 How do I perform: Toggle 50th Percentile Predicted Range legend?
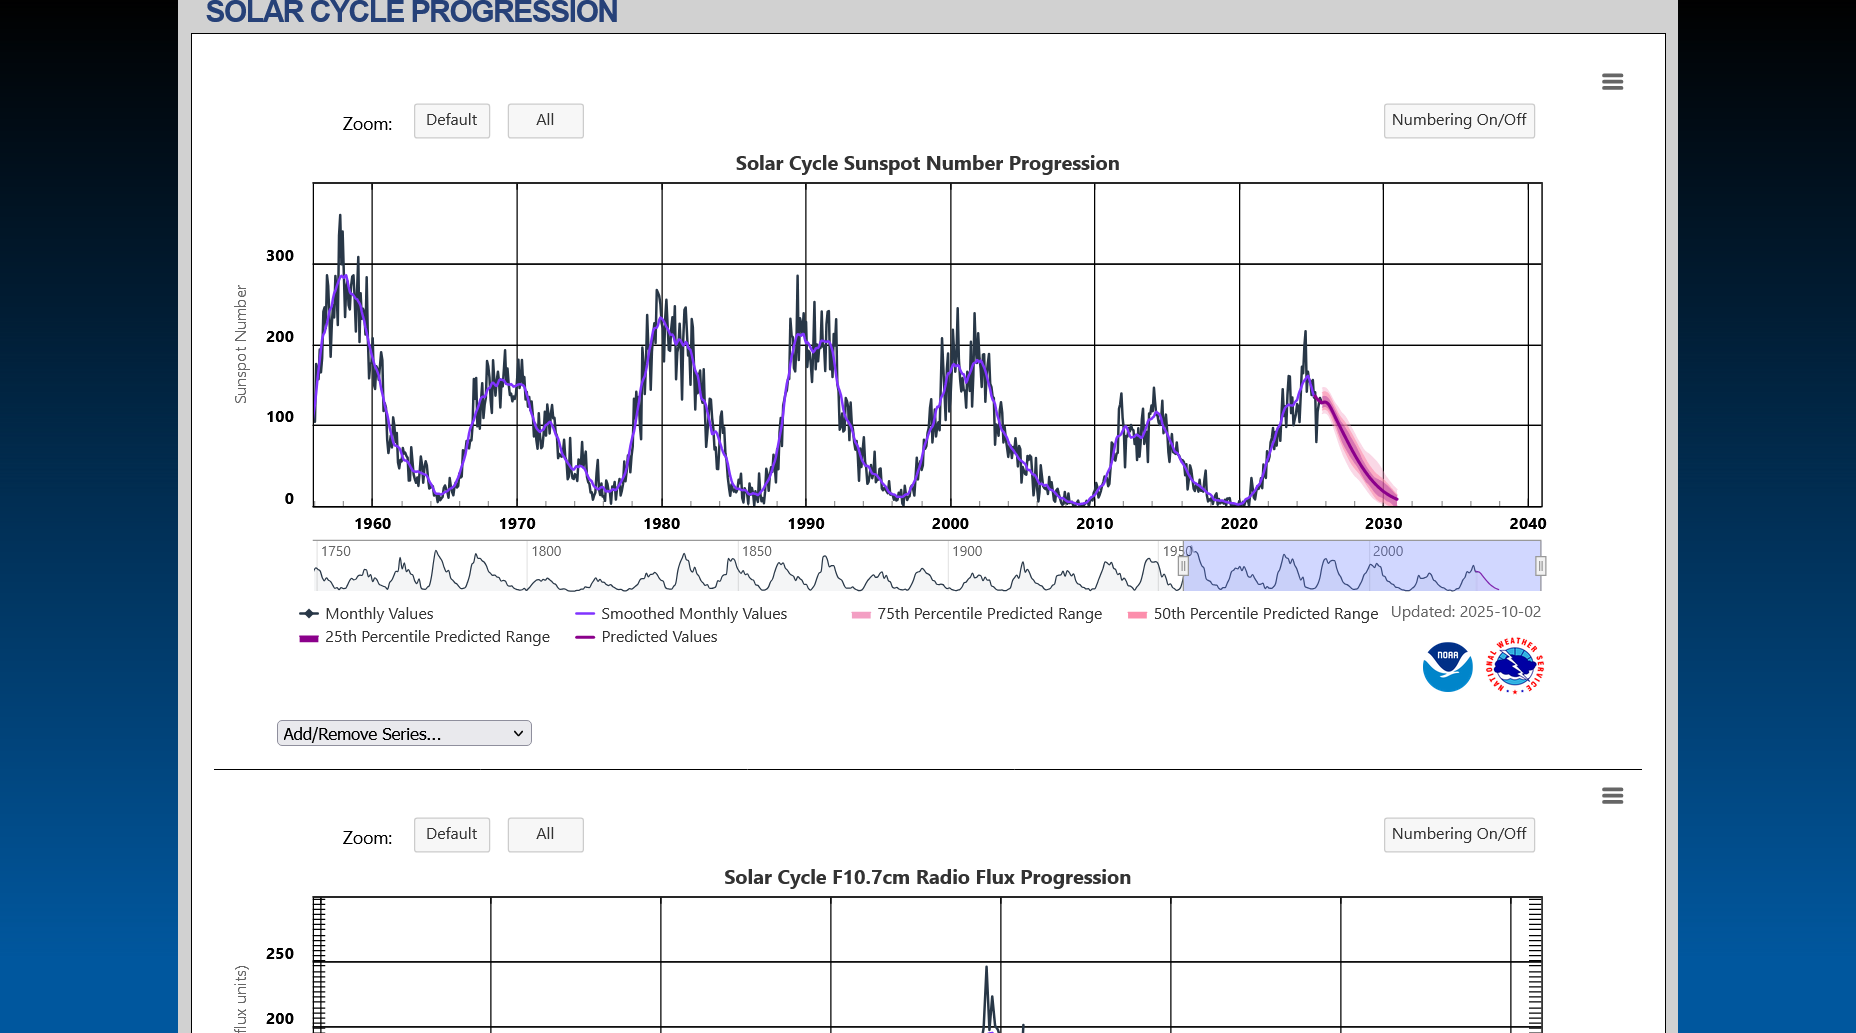[x=1265, y=614]
